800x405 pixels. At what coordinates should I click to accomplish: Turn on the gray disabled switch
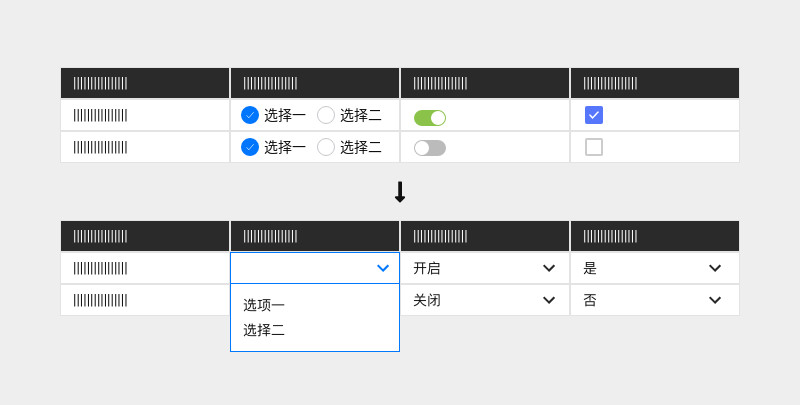(x=430, y=148)
